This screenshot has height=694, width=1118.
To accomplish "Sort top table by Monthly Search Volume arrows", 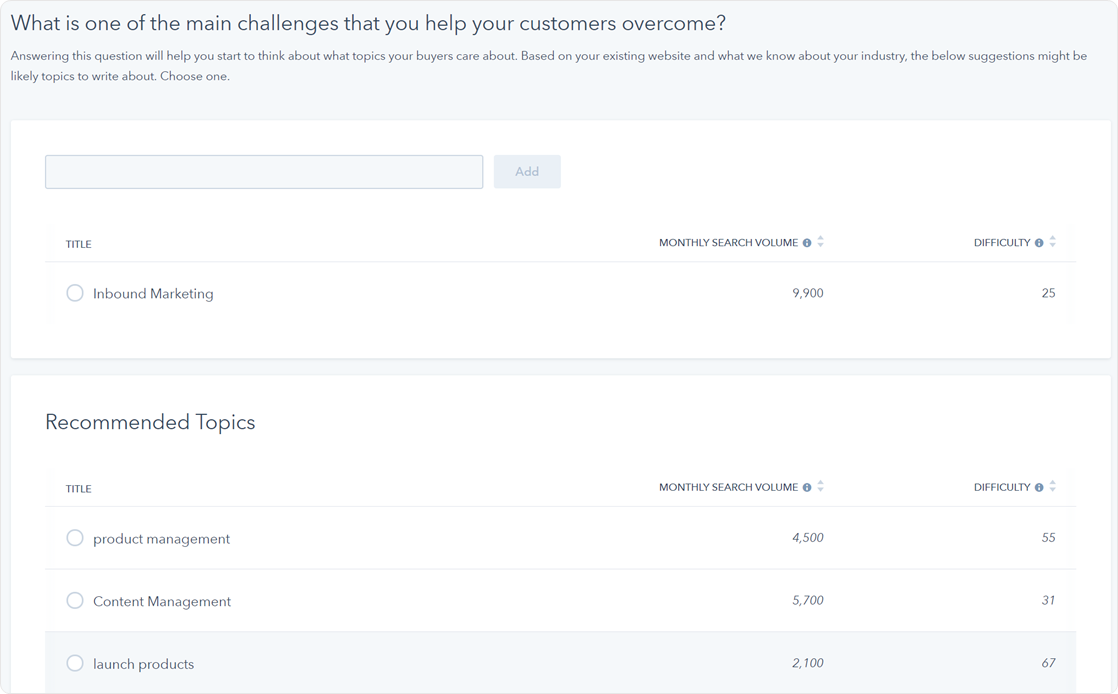I will 821,242.
